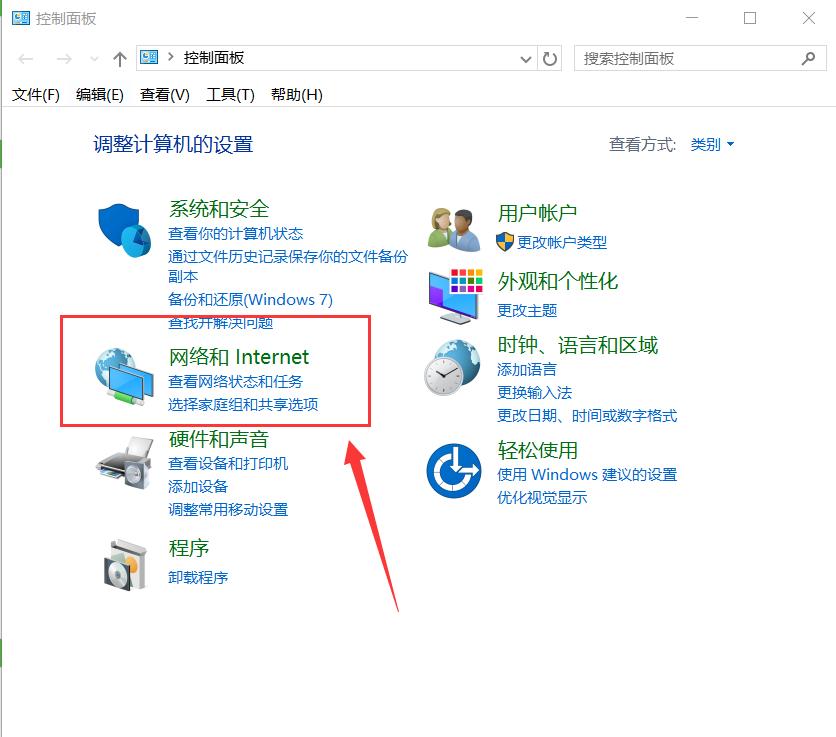836x737 pixels.
Task: Open the 帮助 menu
Action: click(295, 94)
